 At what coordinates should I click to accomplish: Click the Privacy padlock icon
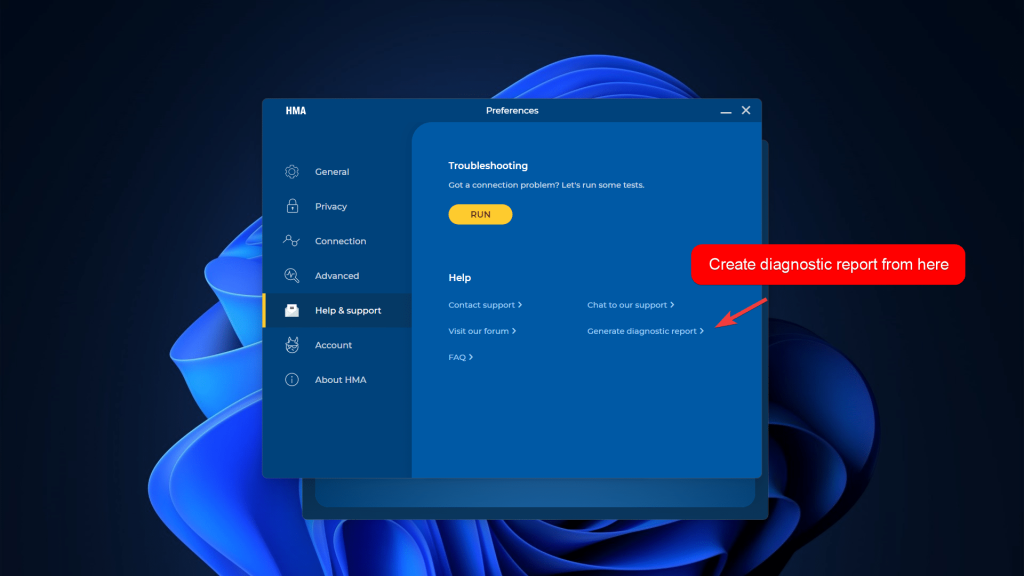point(292,206)
